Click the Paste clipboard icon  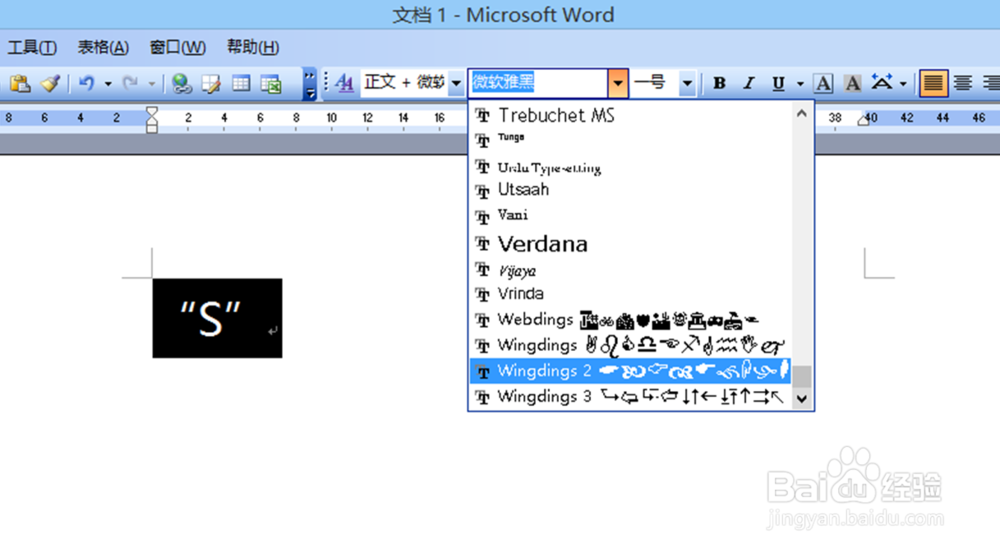pyautogui.click(x=20, y=84)
